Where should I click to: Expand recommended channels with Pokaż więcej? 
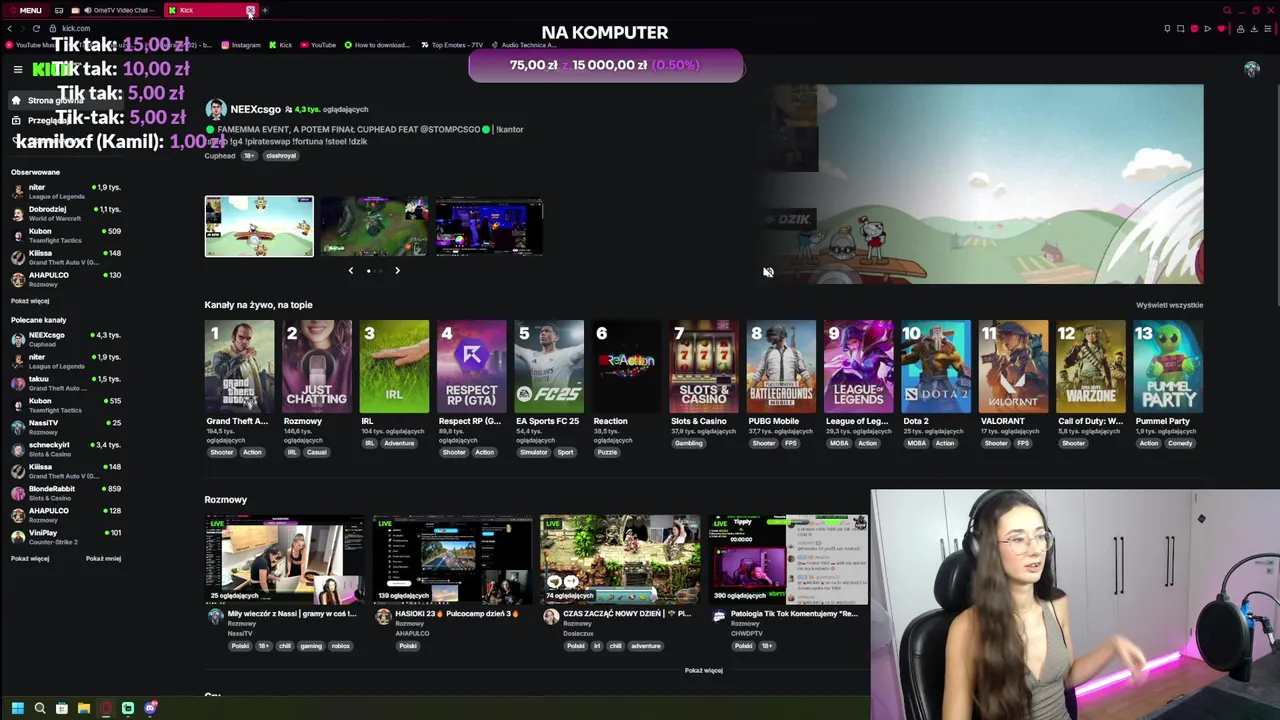pyautogui.click(x=30, y=559)
